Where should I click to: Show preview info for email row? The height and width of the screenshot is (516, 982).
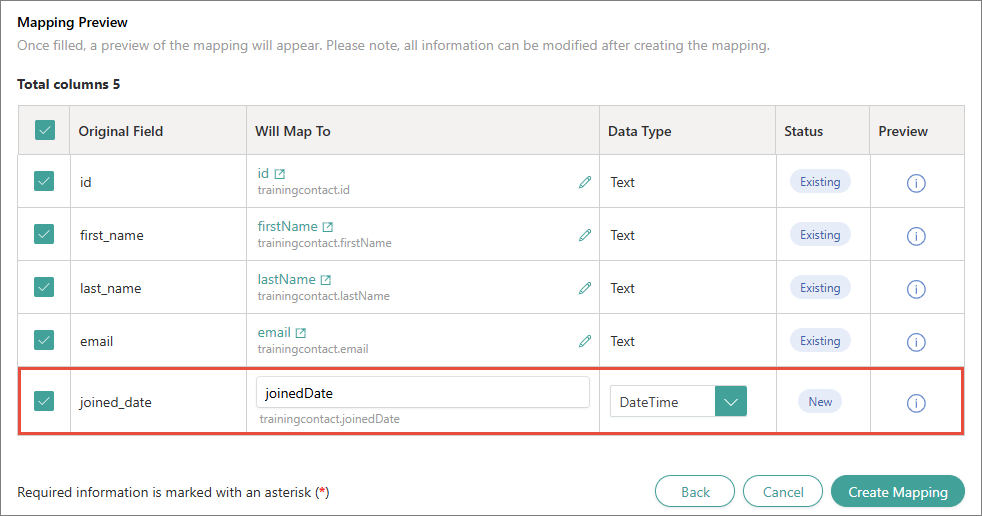[916, 343]
